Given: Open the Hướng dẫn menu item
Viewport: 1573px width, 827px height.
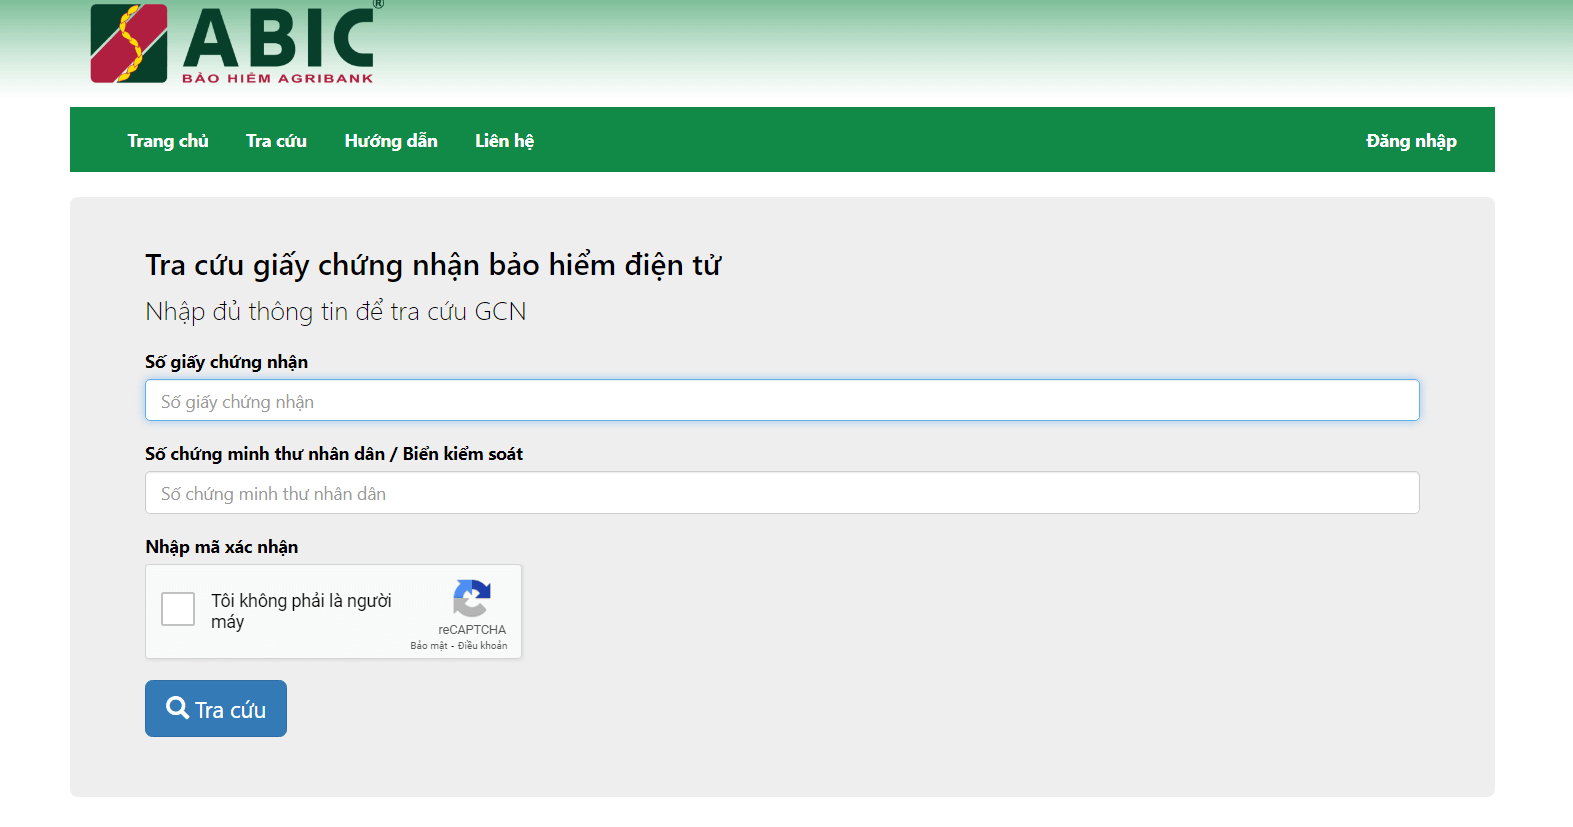Looking at the screenshot, I should click(391, 141).
